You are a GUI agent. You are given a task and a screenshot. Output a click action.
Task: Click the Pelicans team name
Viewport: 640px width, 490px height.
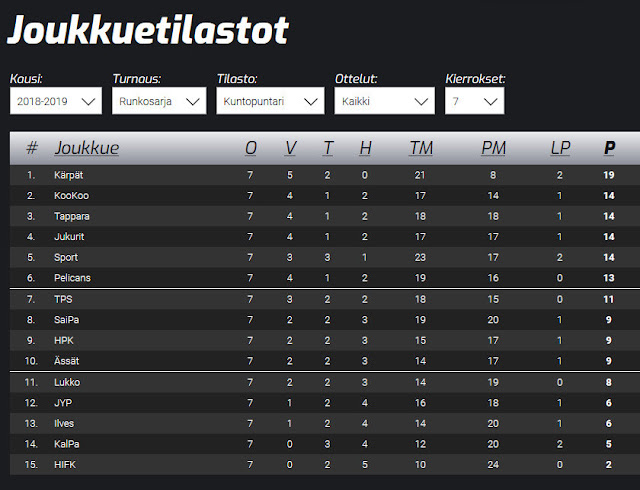(x=72, y=278)
